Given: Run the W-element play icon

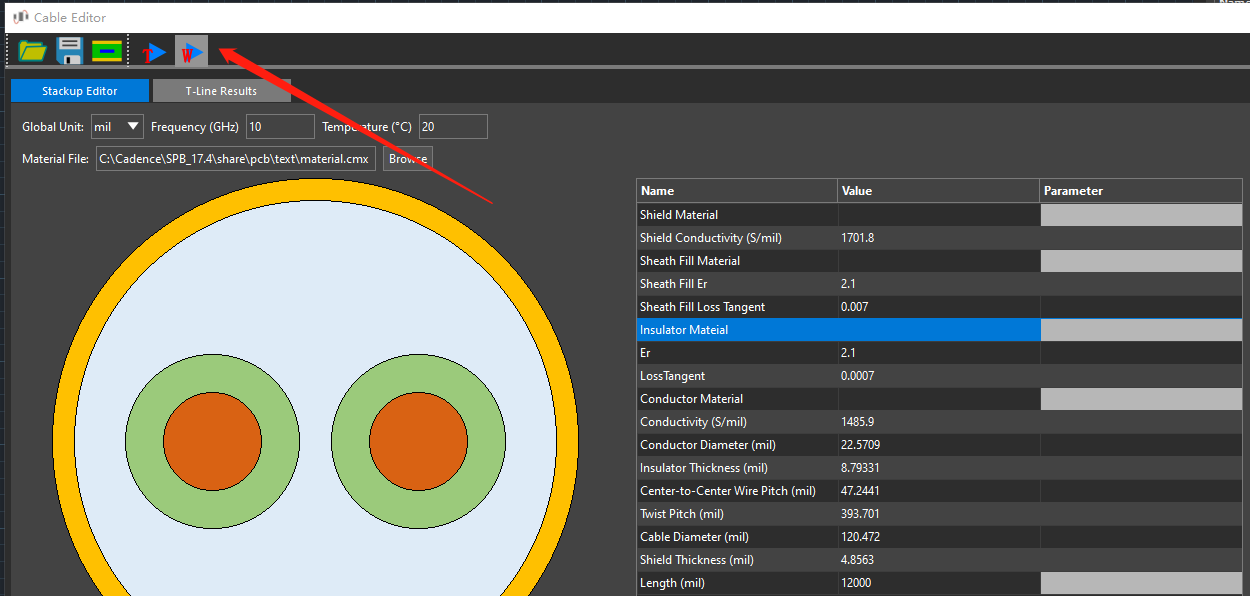Looking at the screenshot, I should [191, 52].
